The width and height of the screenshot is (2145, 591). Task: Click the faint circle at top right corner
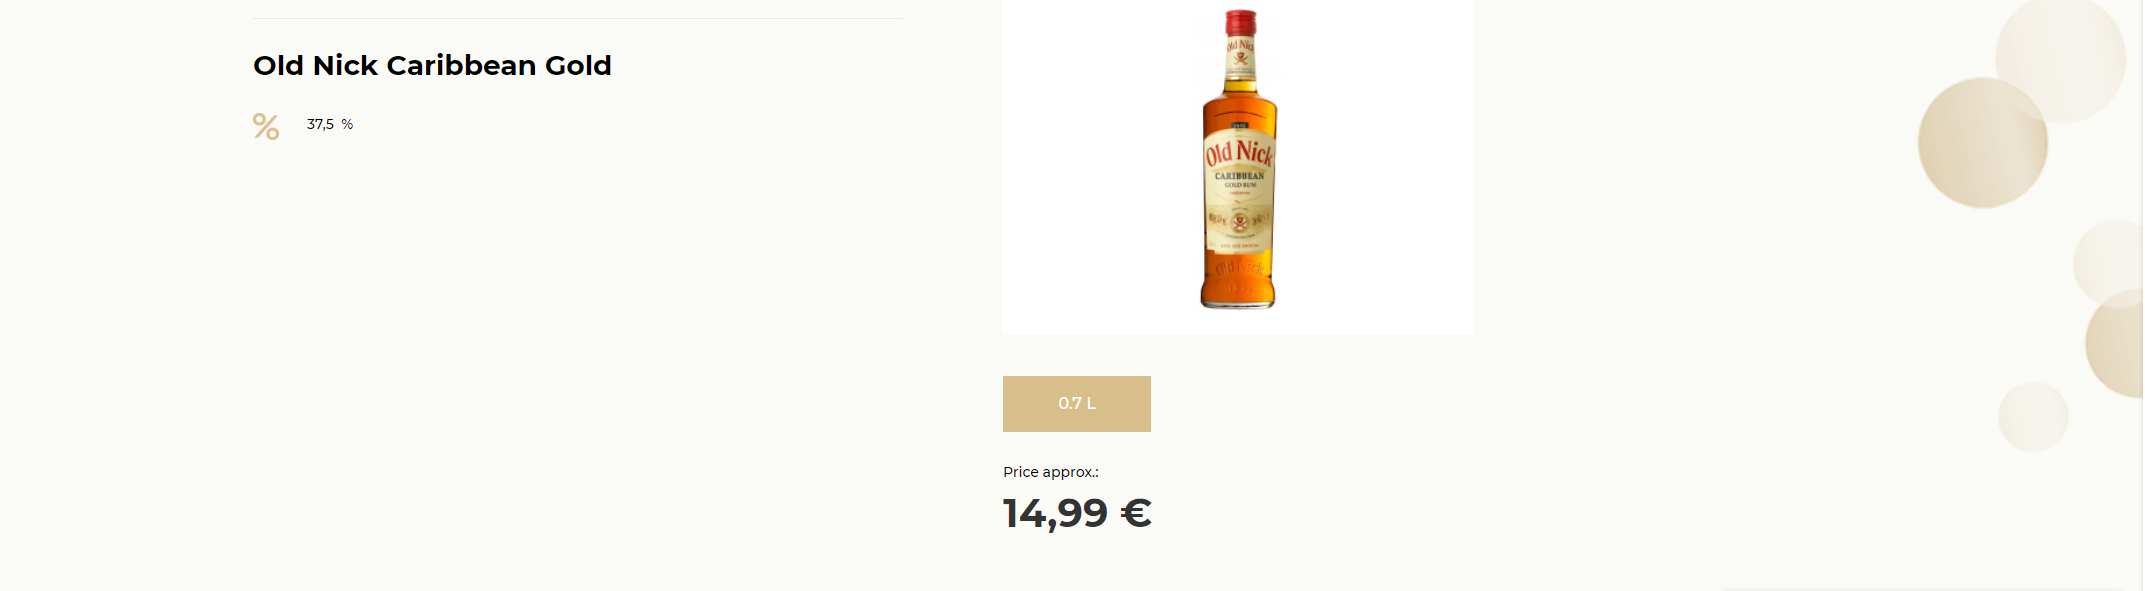[x=2060, y=58]
